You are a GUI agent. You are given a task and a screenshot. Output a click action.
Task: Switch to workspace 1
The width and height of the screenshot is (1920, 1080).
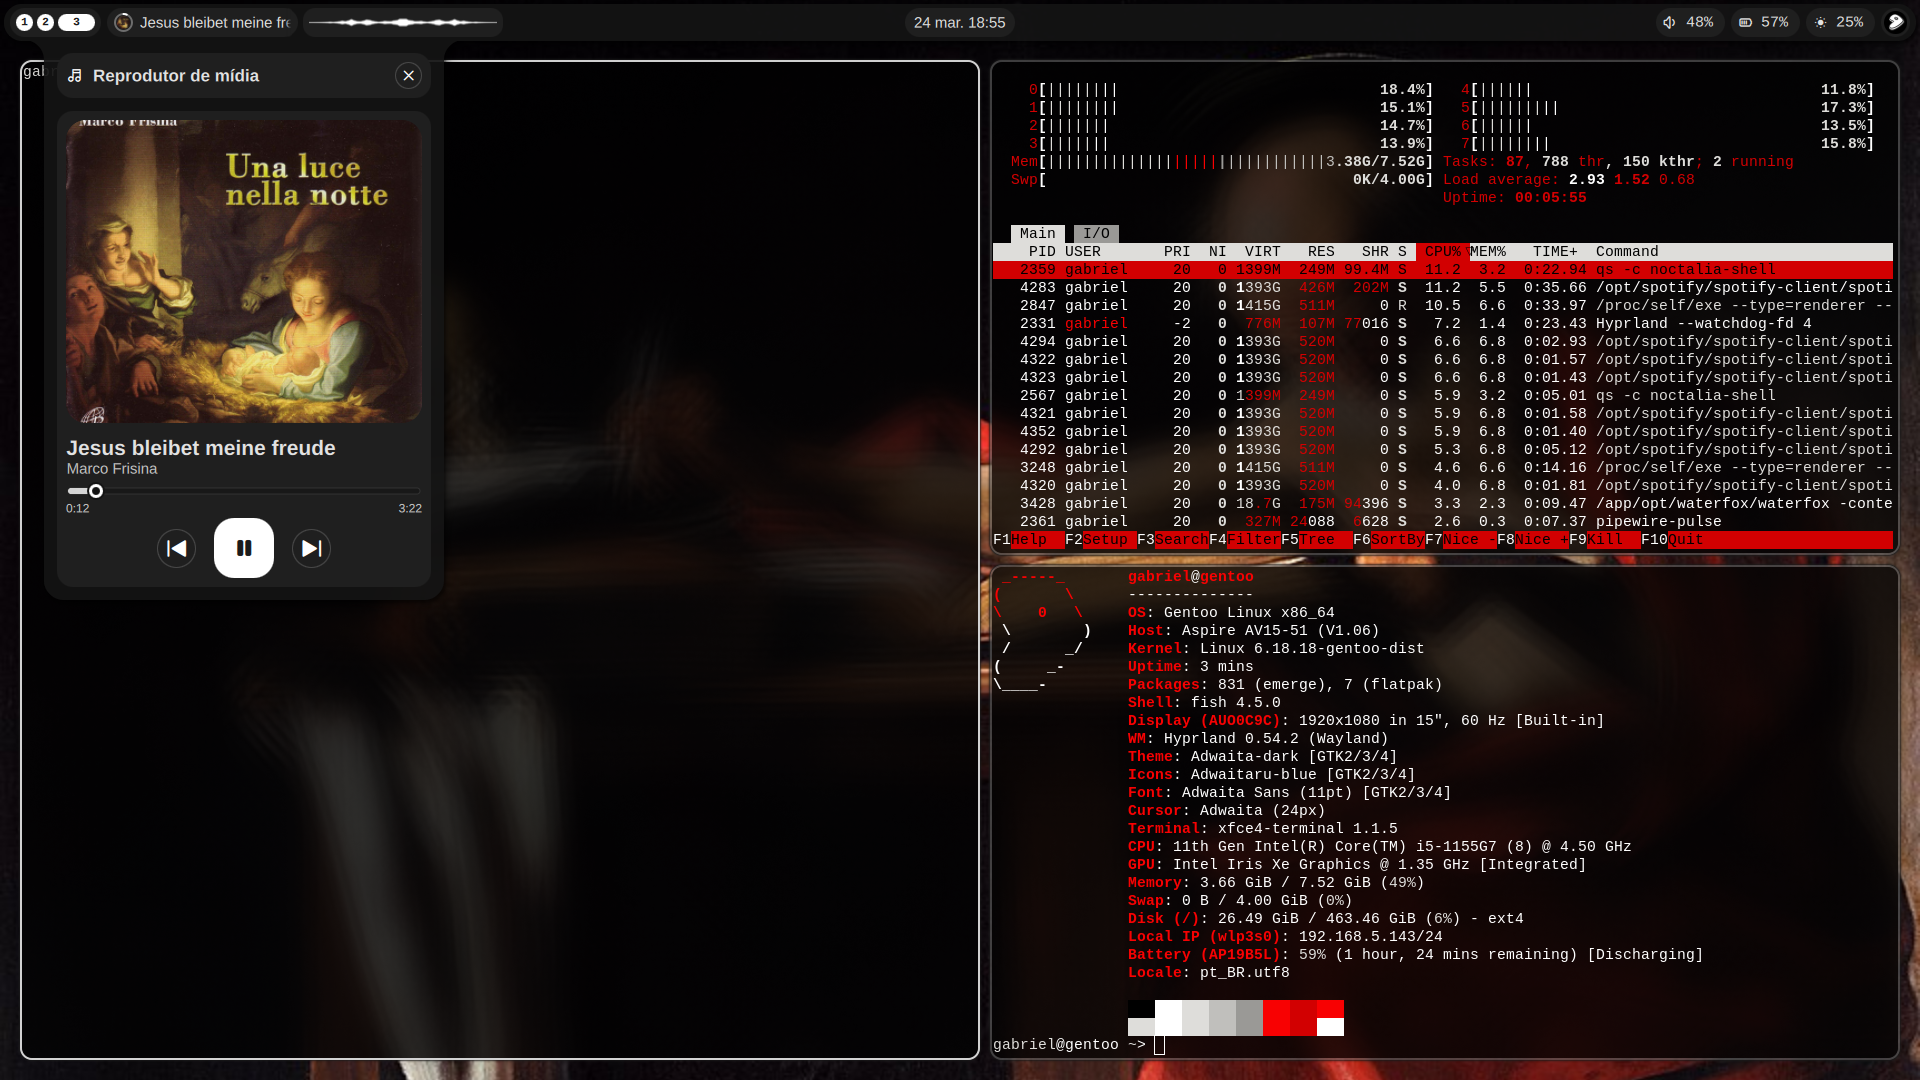[x=25, y=22]
